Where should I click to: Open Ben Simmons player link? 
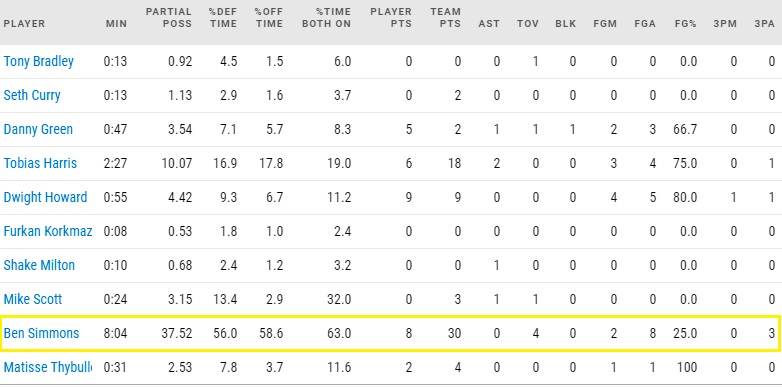(41, 333)
